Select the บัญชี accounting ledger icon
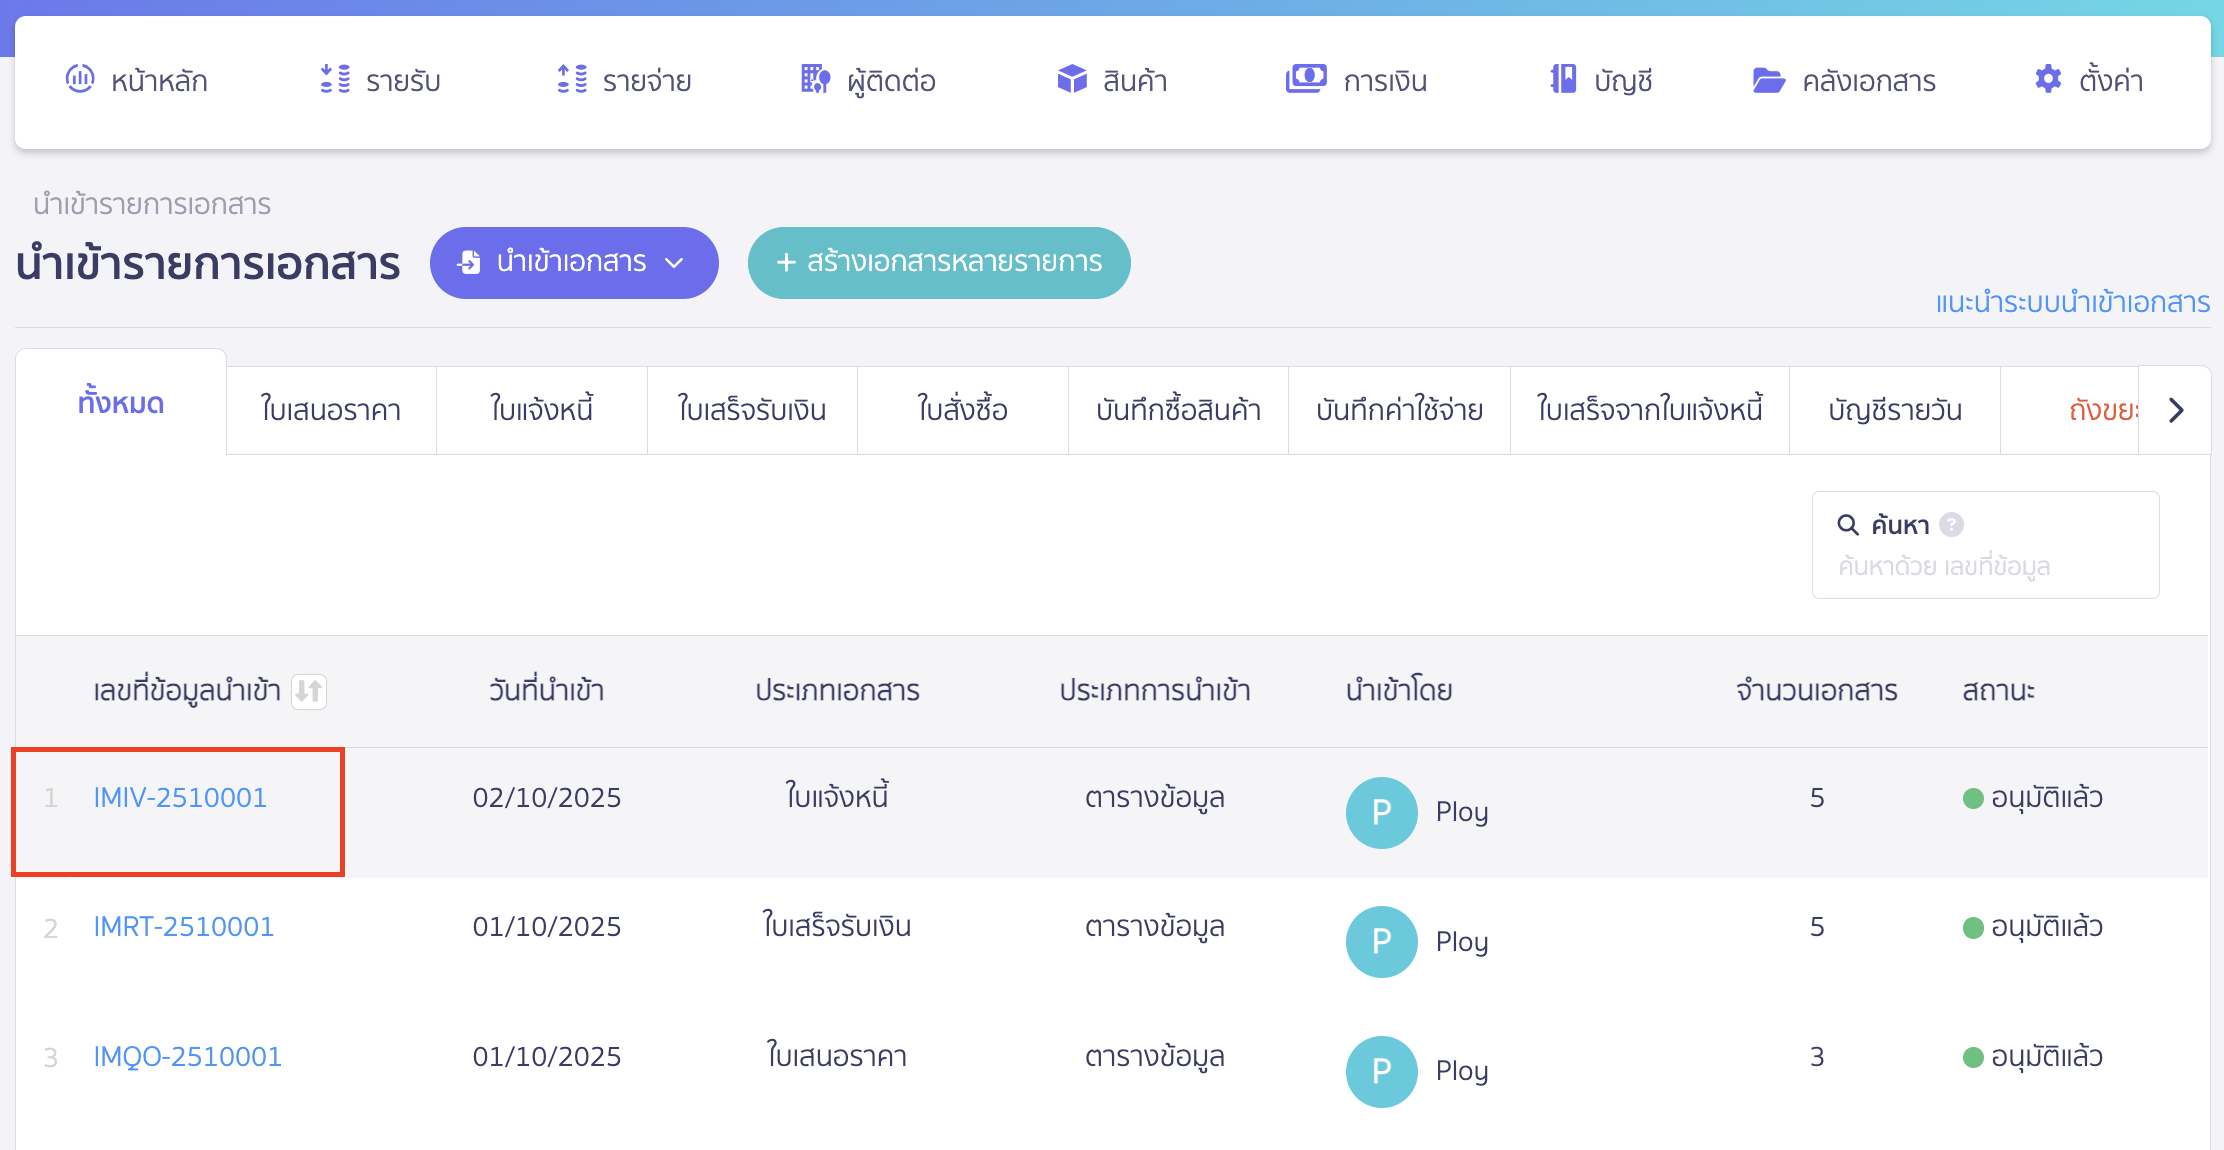The height and width of the screenshot is (1150, 2224). pyautogui.click(x=1561, y=80)
